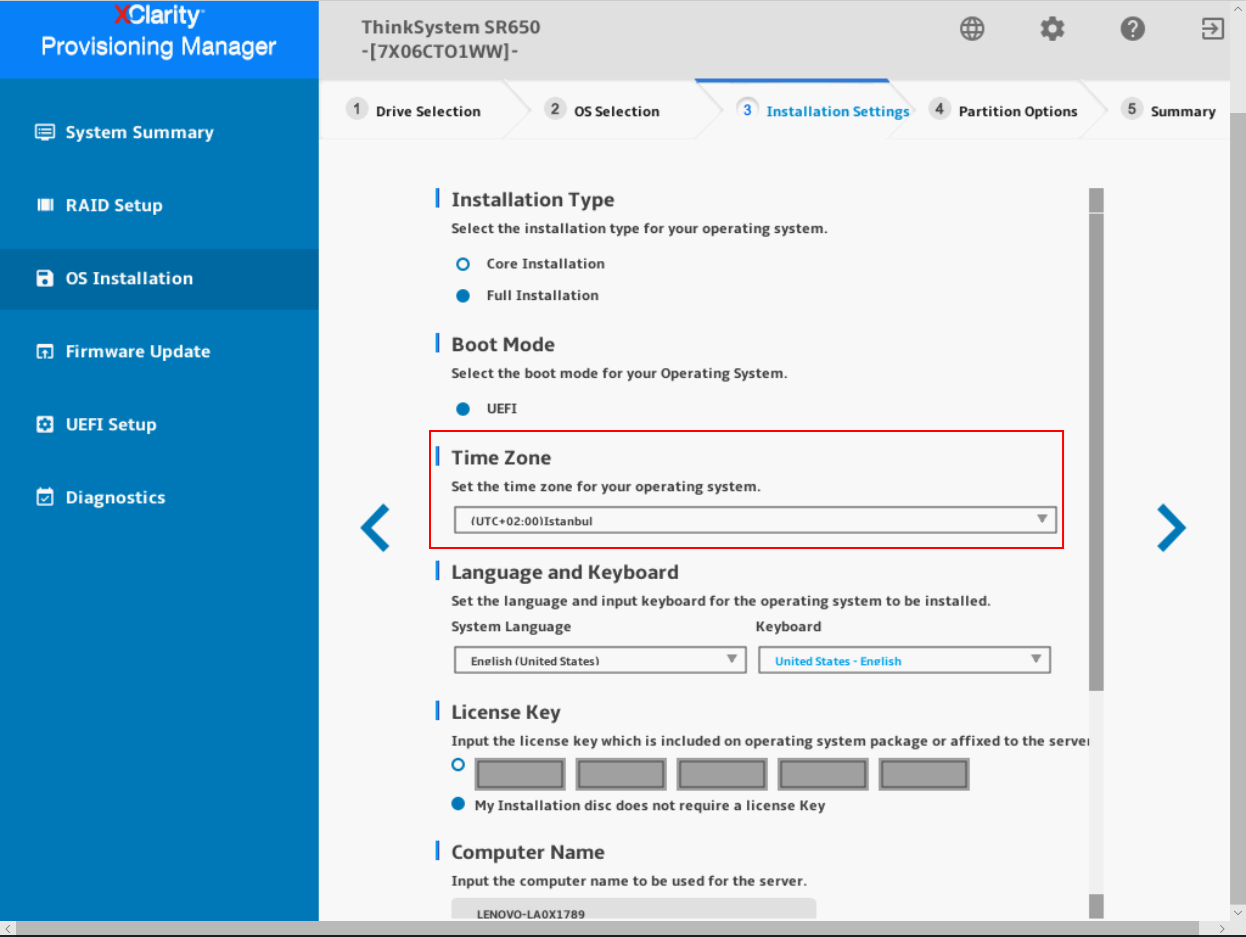Open Firmware Update in sidebar
Image resolution: width=1246 pixels, height=937 pixels.
click(159, 351)
